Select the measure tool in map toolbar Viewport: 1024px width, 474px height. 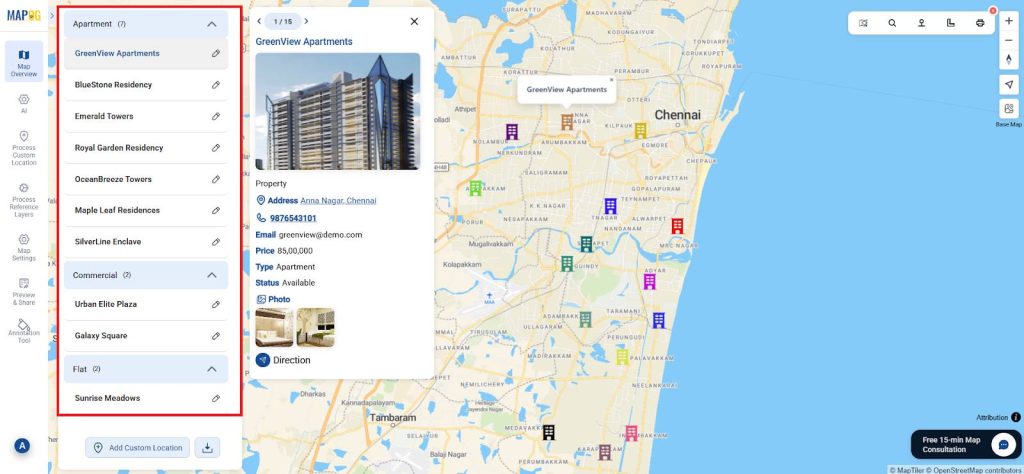951,23
